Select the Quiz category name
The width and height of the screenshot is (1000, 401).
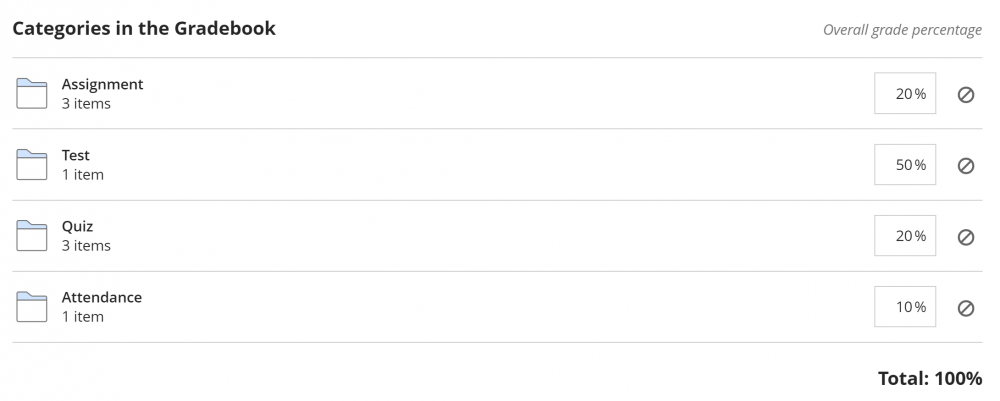pyautogui.click(x=77, y=226)
